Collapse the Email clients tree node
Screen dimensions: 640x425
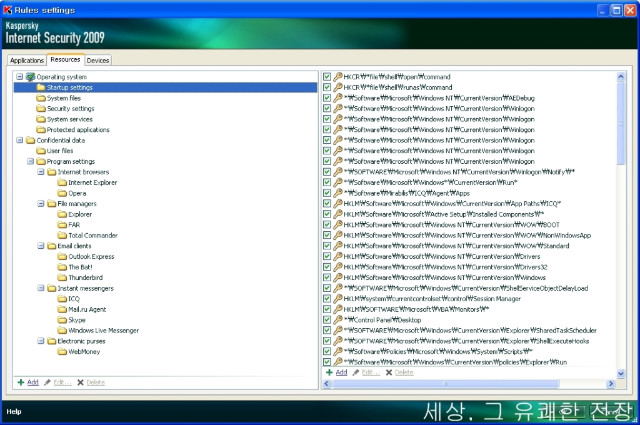coord(40,246)
